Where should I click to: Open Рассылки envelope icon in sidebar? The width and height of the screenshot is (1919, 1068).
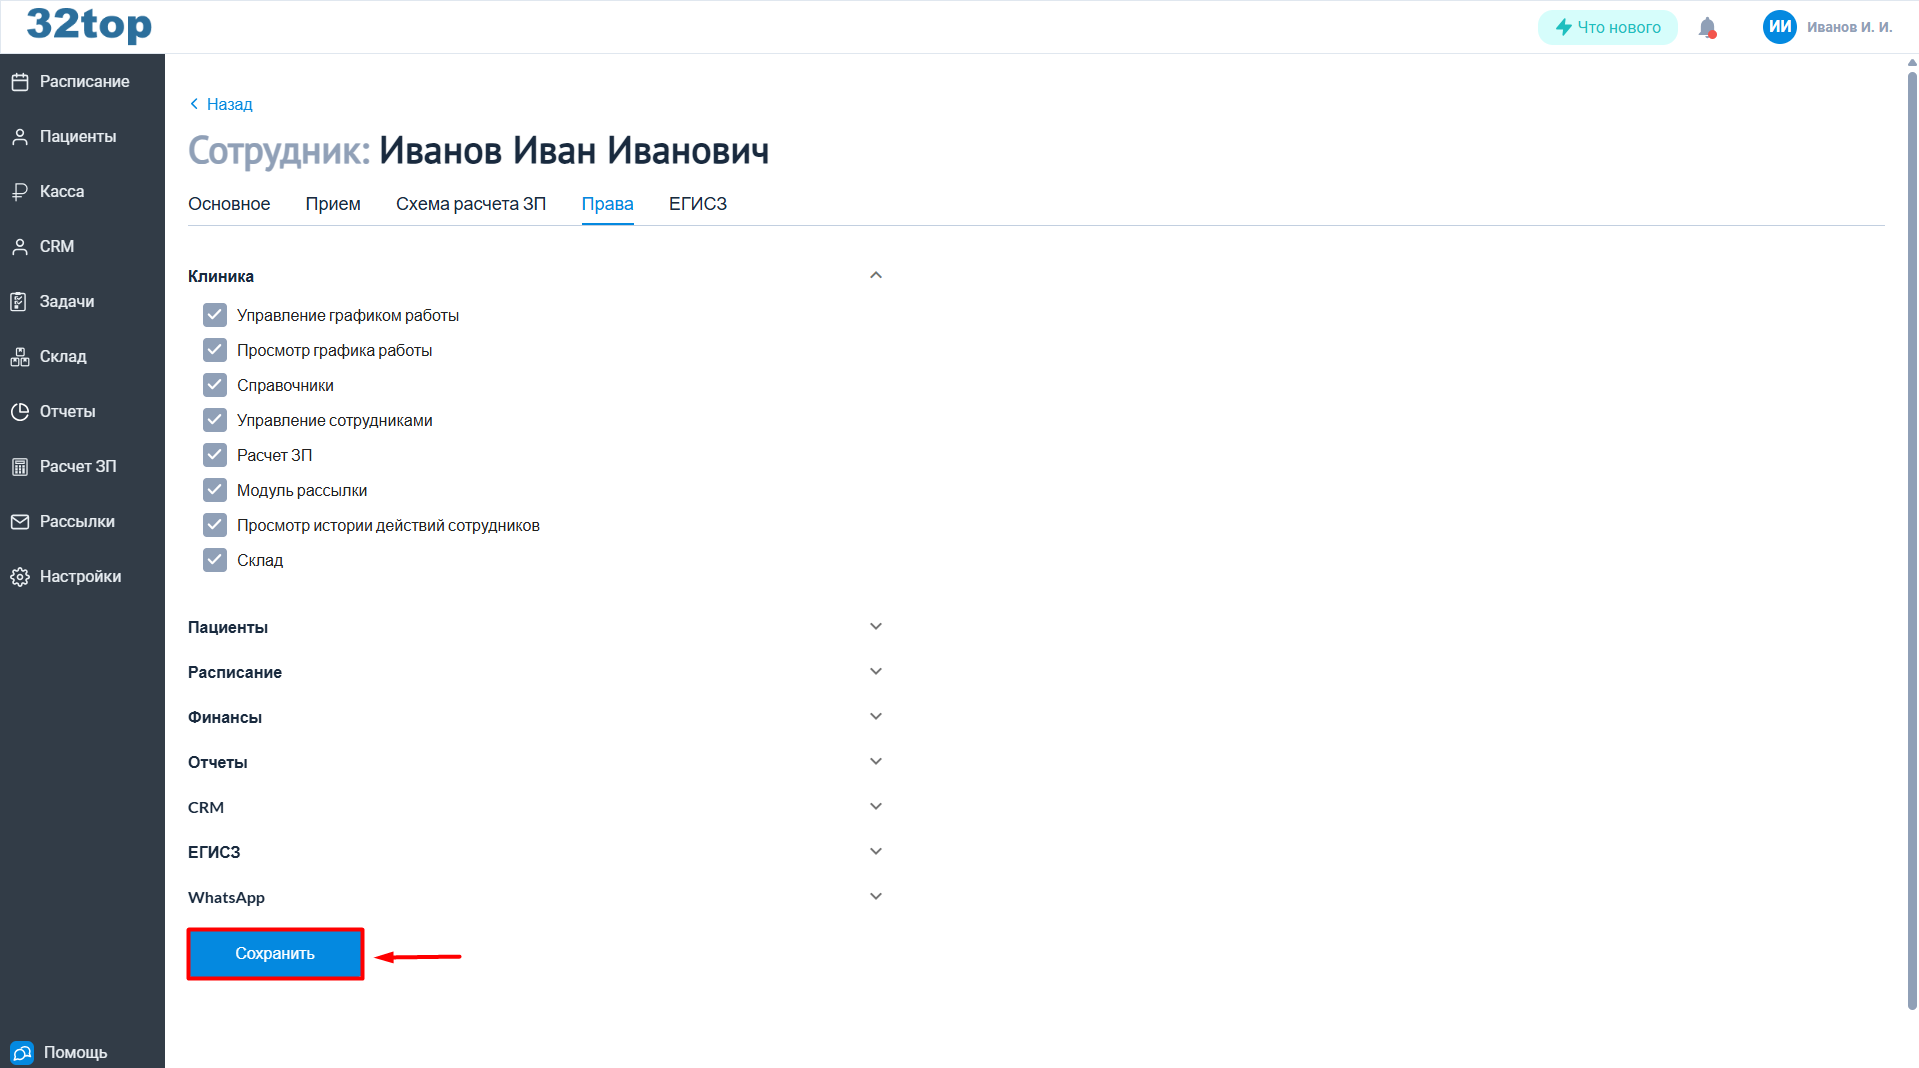click(x=20, y=522)
